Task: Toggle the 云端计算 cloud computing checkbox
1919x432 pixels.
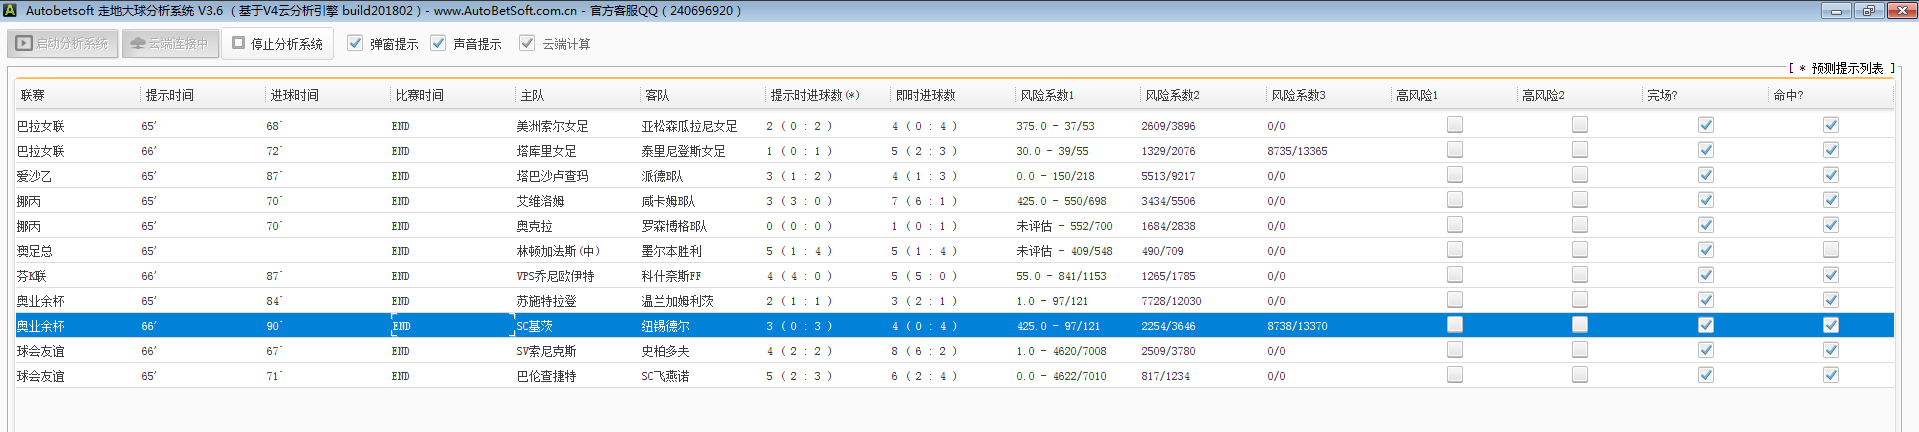Action: click(527, 43)
